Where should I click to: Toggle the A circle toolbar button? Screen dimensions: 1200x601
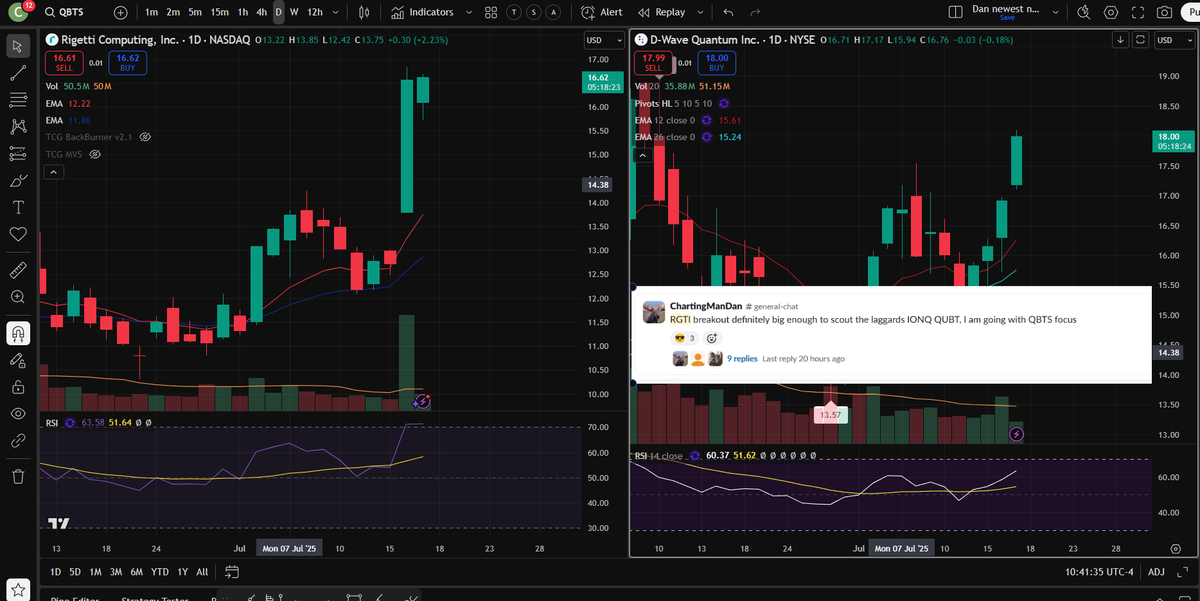click(552, 13)
